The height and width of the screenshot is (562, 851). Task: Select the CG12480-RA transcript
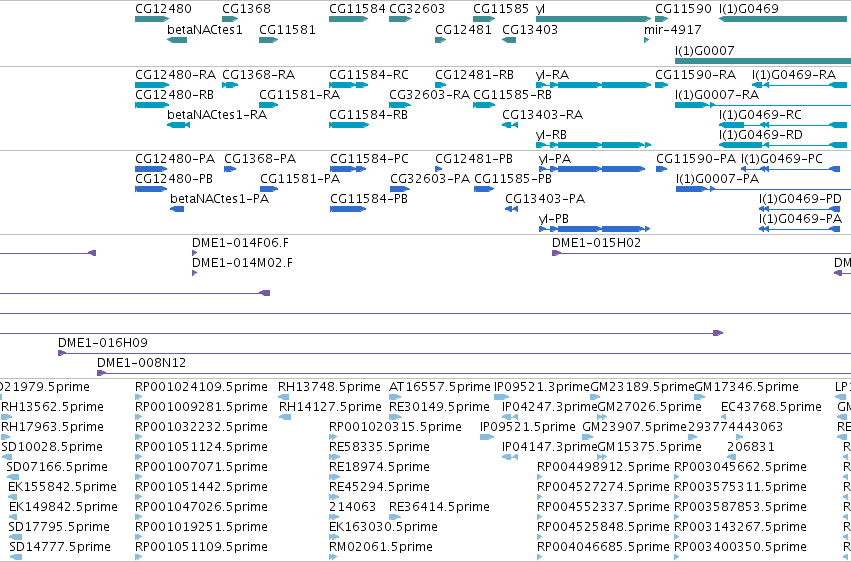click(x=152, y=85)
